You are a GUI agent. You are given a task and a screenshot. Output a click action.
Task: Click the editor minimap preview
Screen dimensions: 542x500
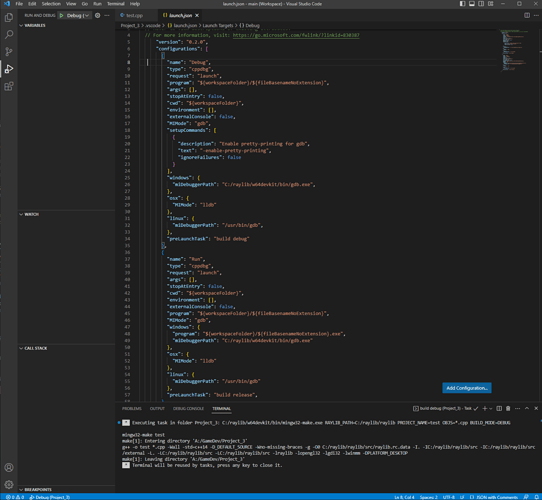(515, 51)
